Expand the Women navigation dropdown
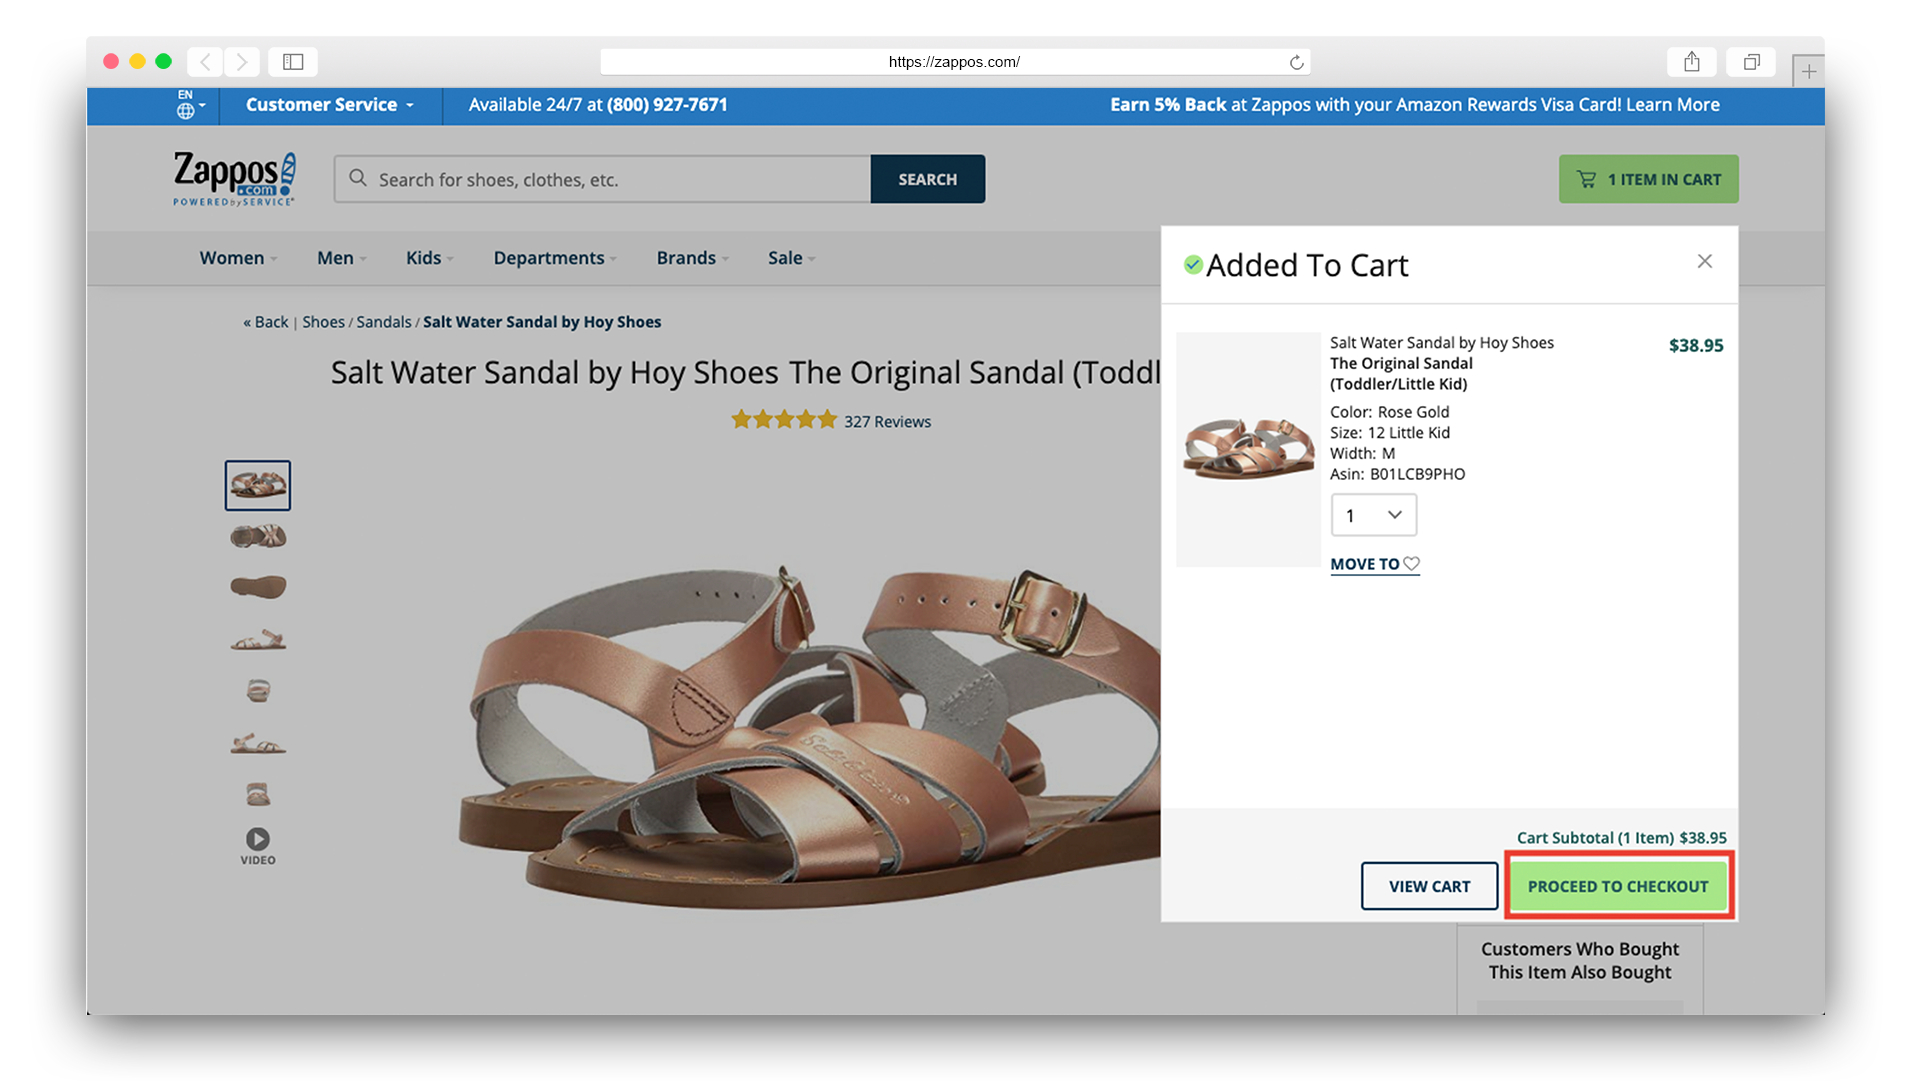1920x1081 pixels. tap(236, 257)
